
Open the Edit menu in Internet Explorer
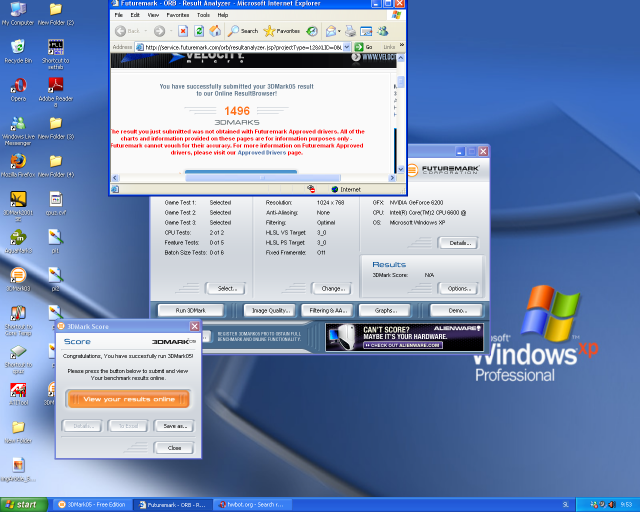(135, 15)
